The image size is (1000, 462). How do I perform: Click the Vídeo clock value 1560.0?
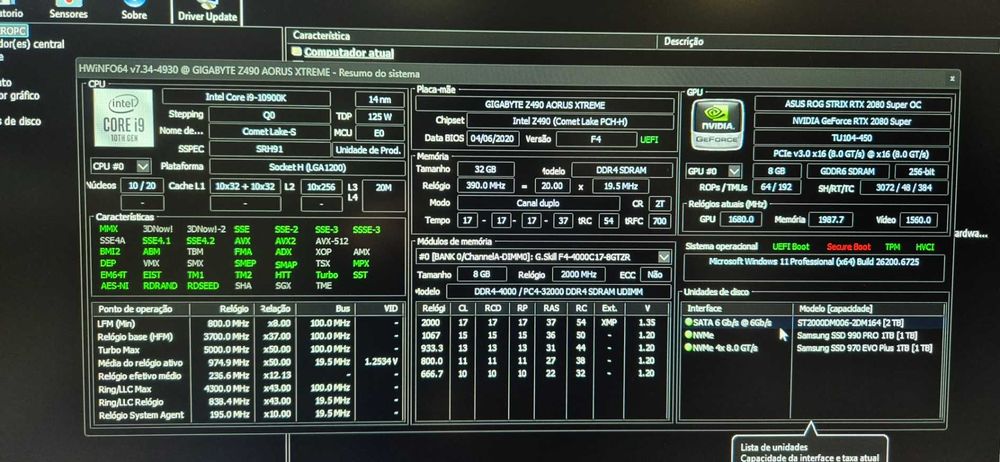pyautogui.click(x=919, y=220)
